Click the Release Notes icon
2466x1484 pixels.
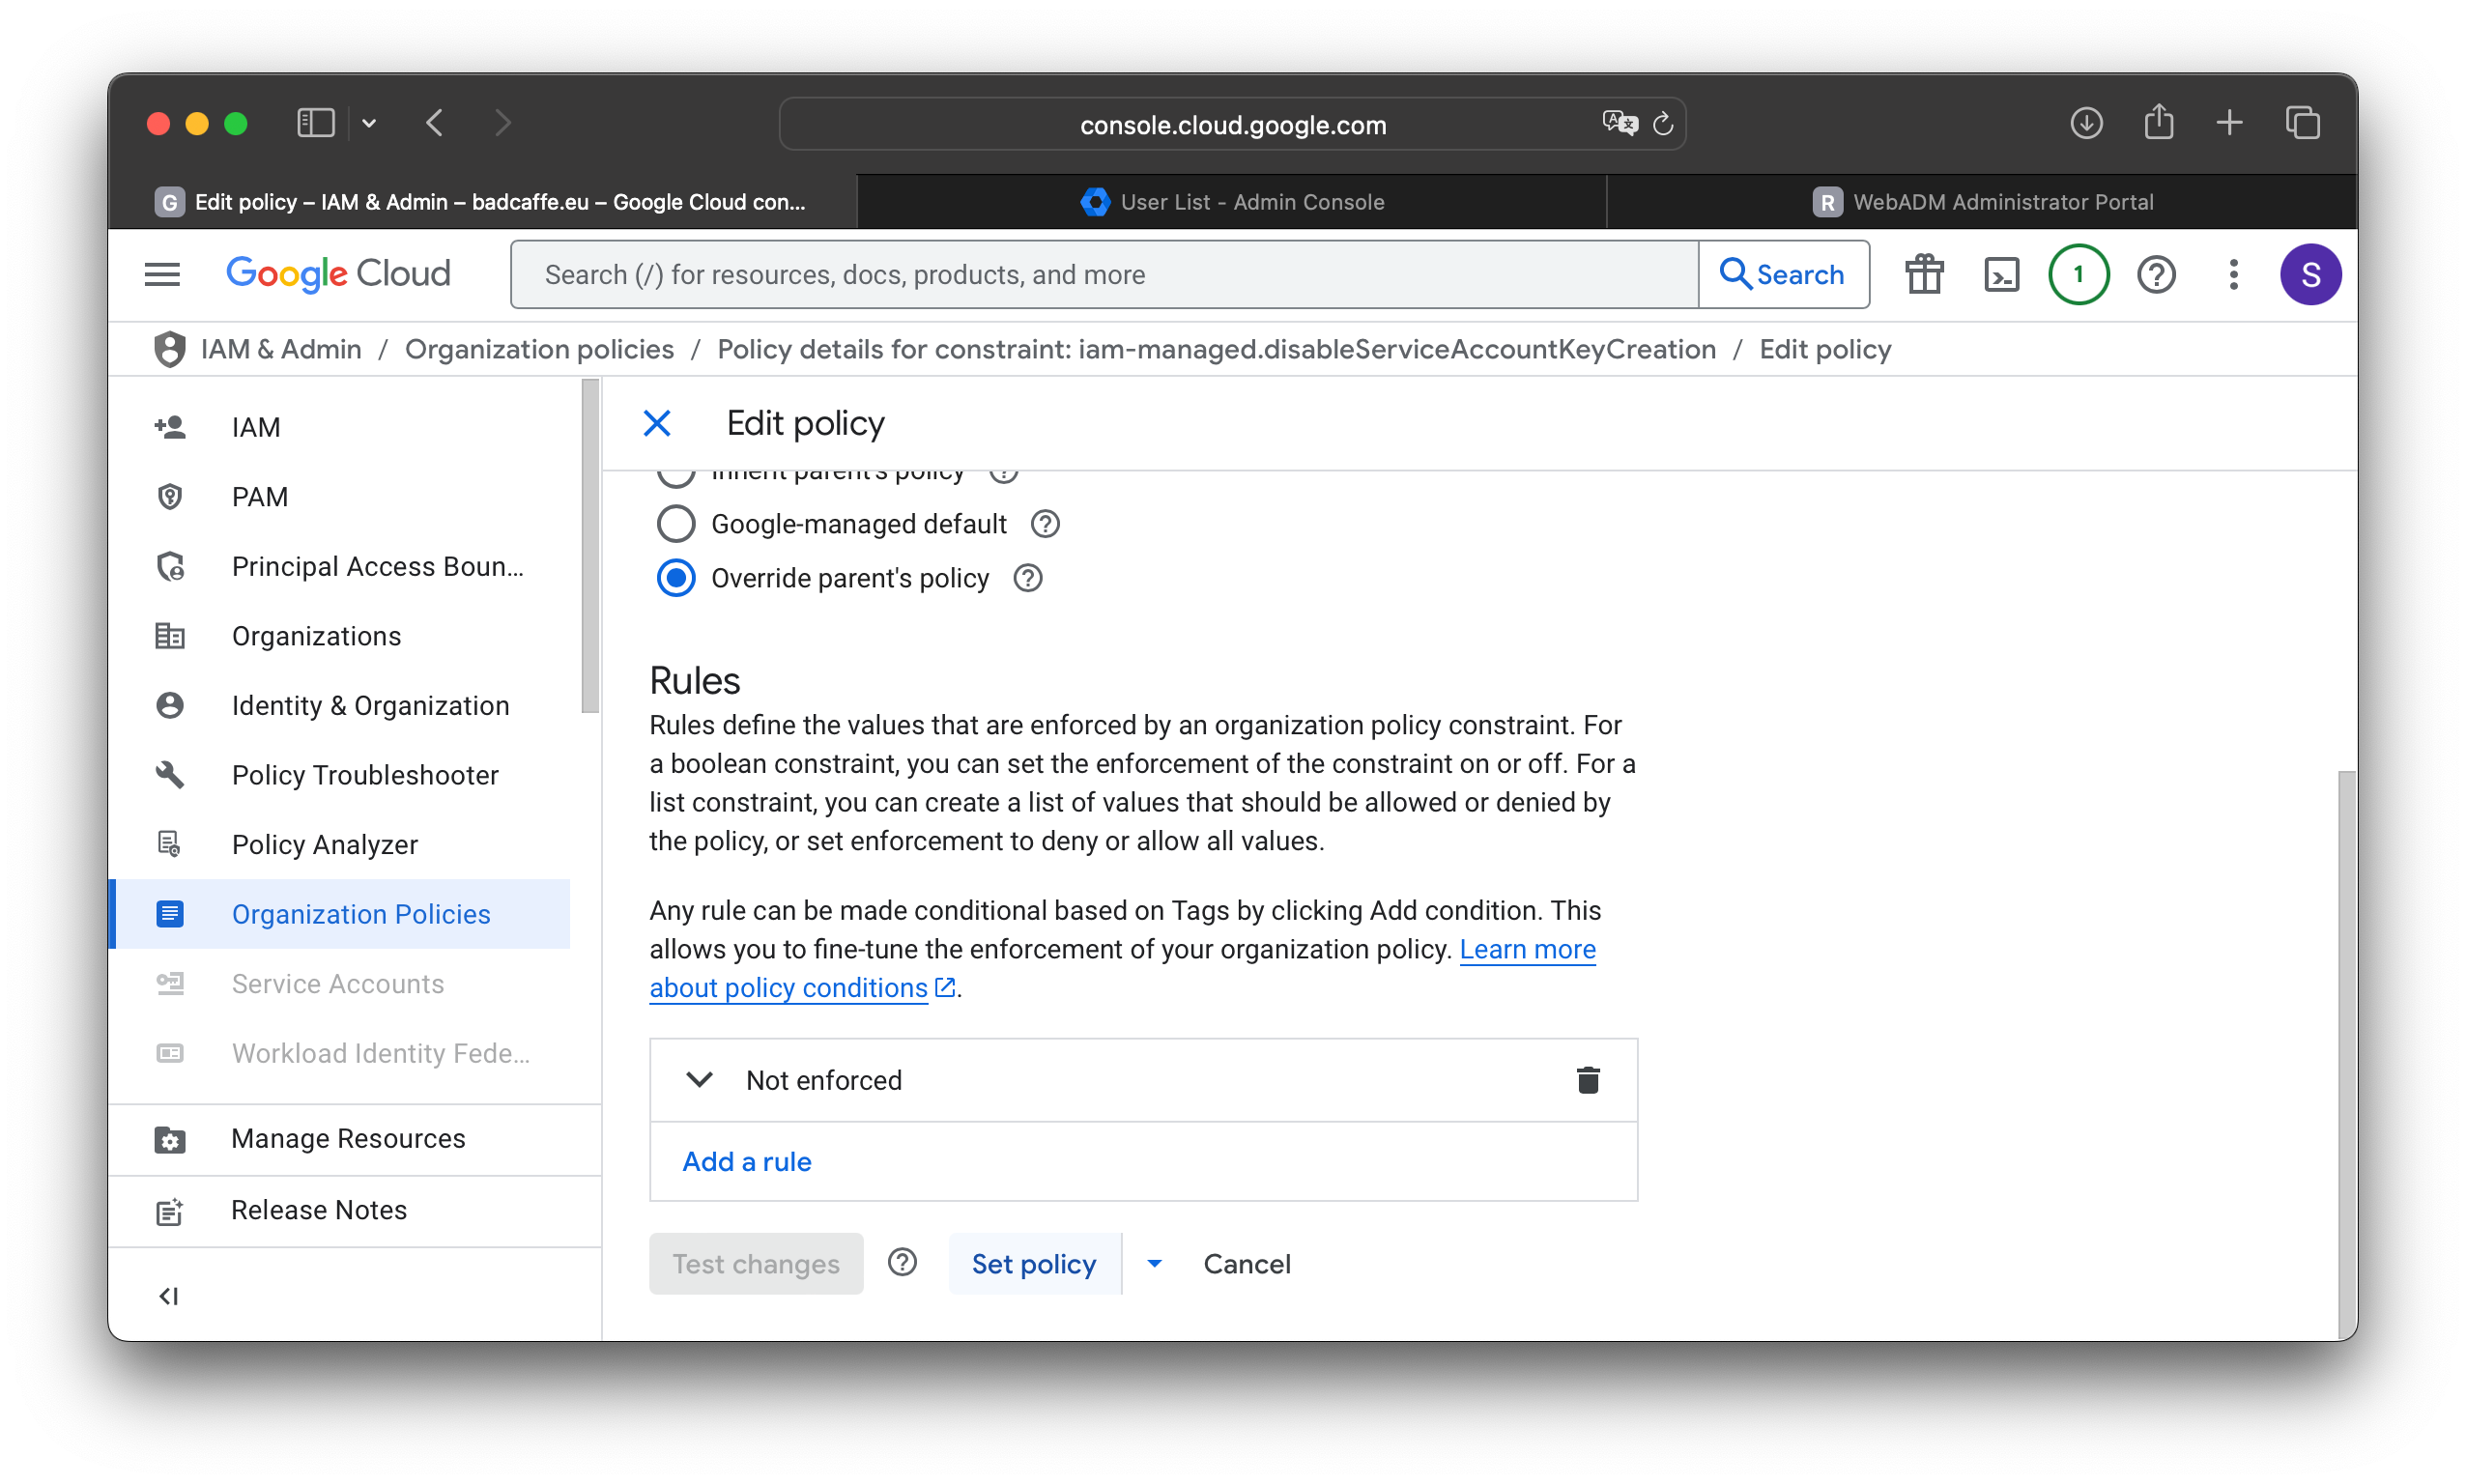point(170,1210)
